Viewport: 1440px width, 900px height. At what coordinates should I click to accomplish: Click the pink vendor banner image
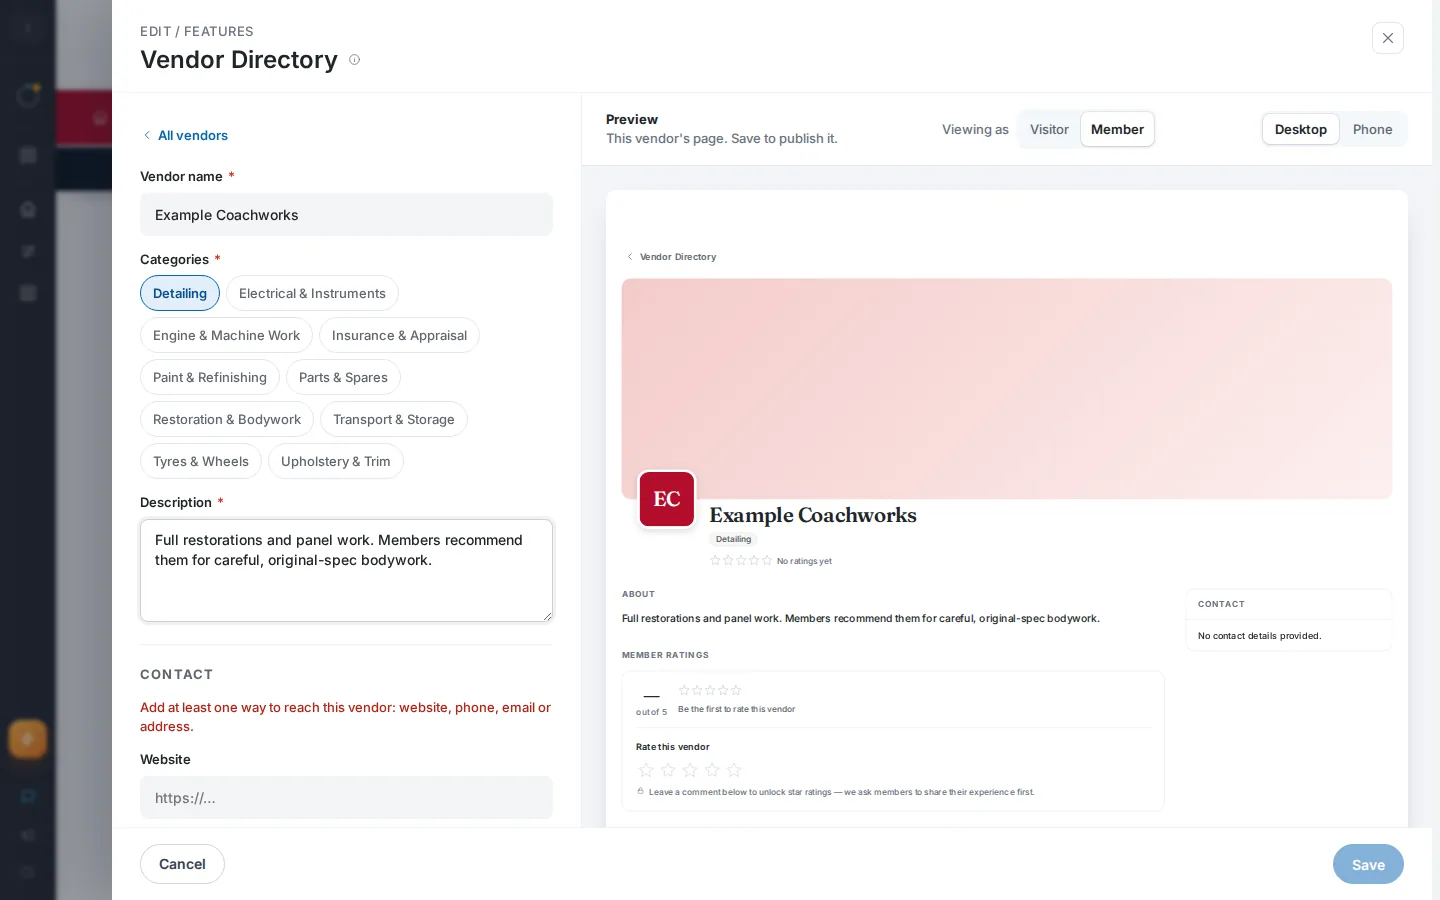1006,388
